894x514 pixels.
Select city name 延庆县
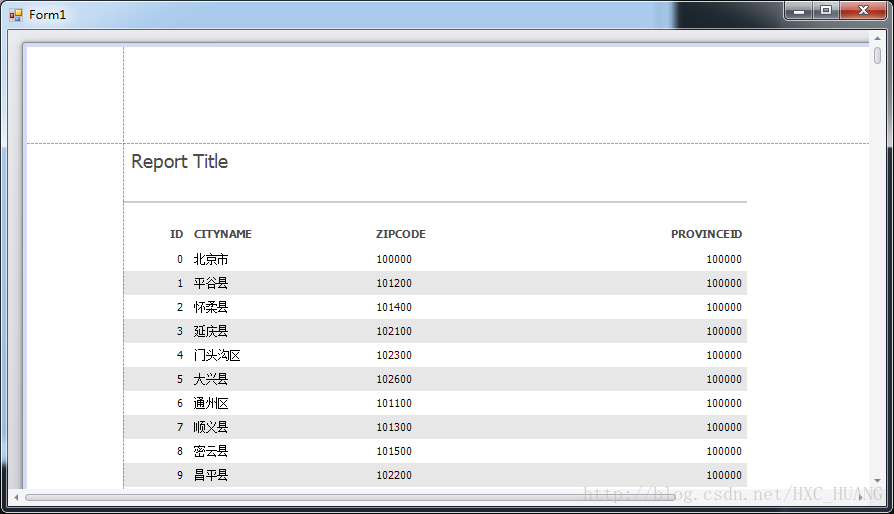click(x=211, y=331)
